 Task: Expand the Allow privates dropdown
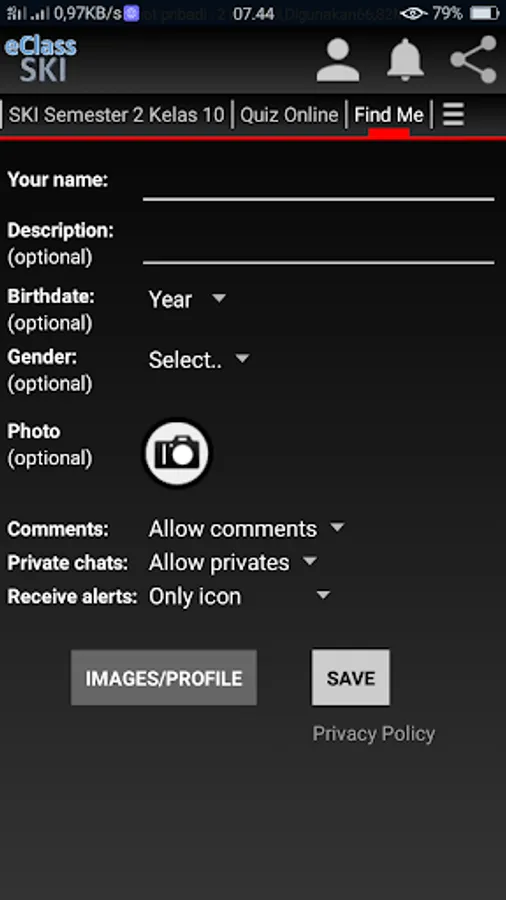[233, 562]
